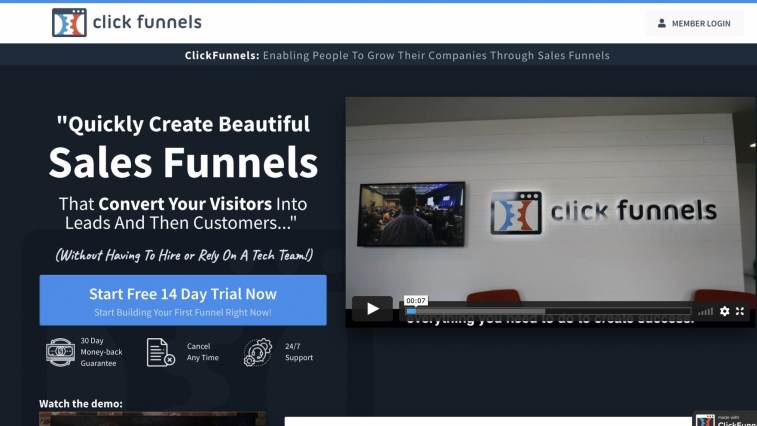The image size is (757, 426).
Task: Open video settings gear
Action: click(x=725, y=311)
